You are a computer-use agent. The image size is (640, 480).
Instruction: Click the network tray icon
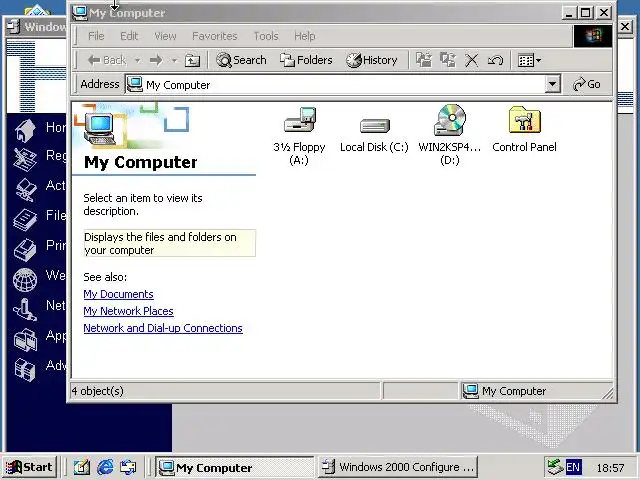pyautogui.click(x=555, y=467)
